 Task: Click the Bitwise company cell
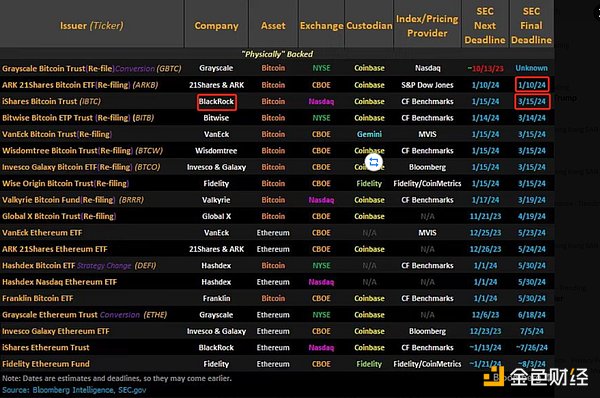tap(216, 118)
